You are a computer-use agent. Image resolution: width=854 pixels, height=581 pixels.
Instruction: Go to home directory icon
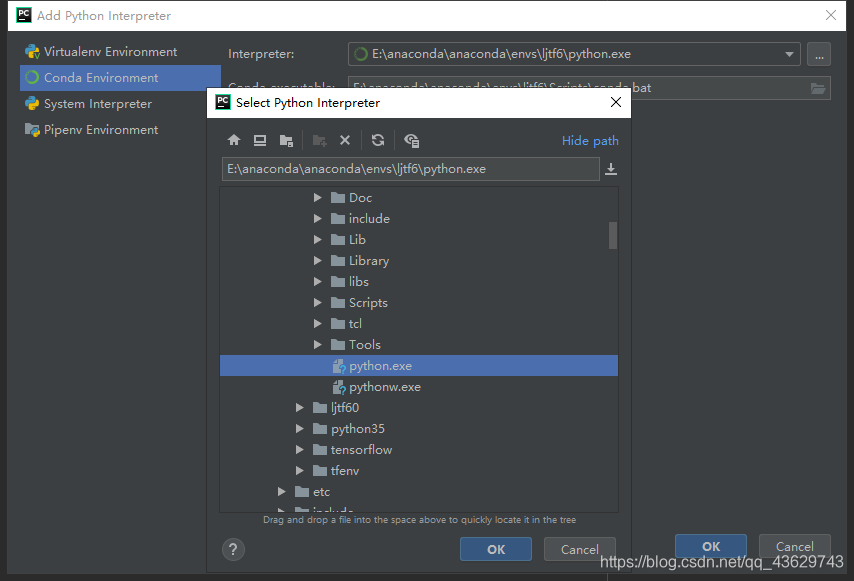[234, 140]
